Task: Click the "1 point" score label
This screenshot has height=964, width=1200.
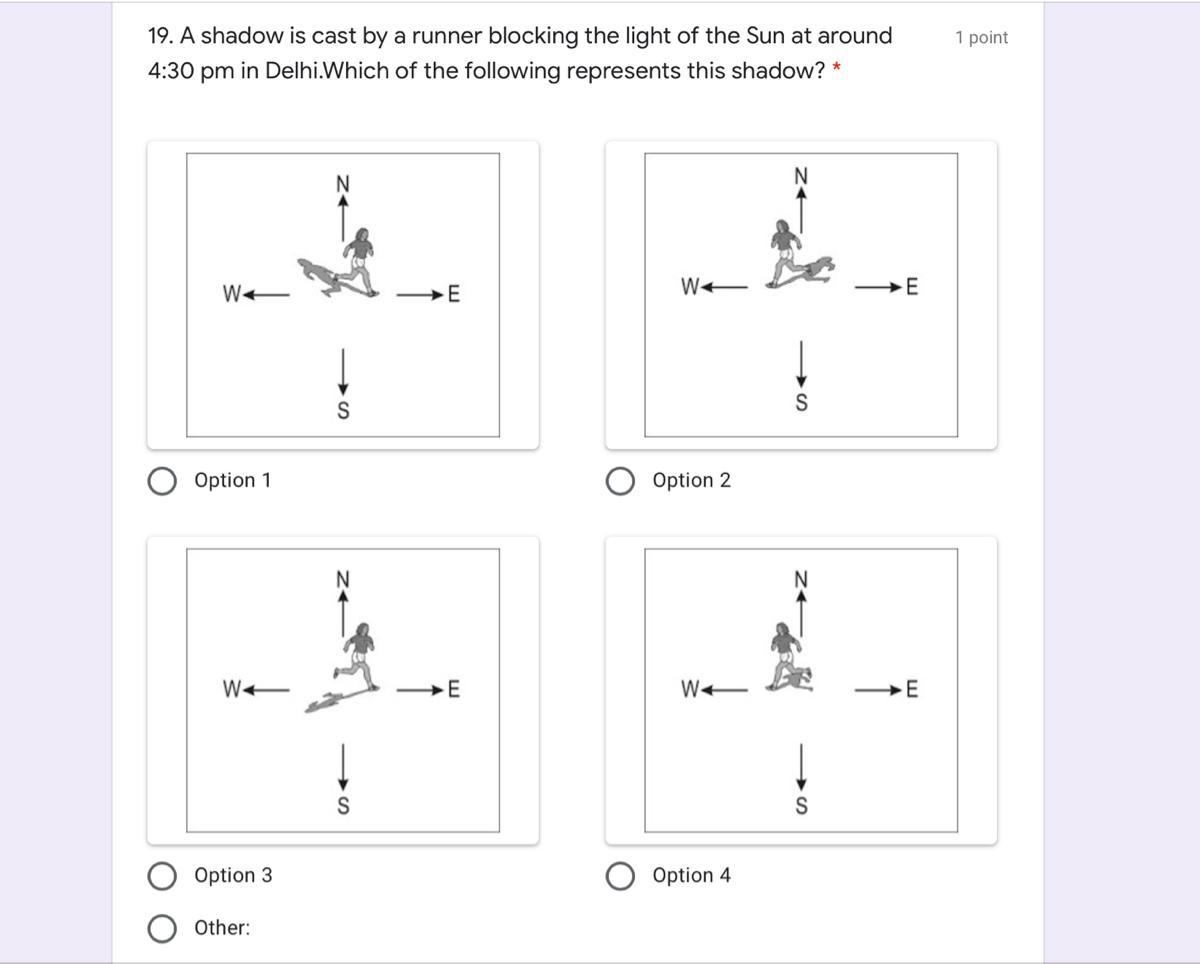Action: (981, 38)
